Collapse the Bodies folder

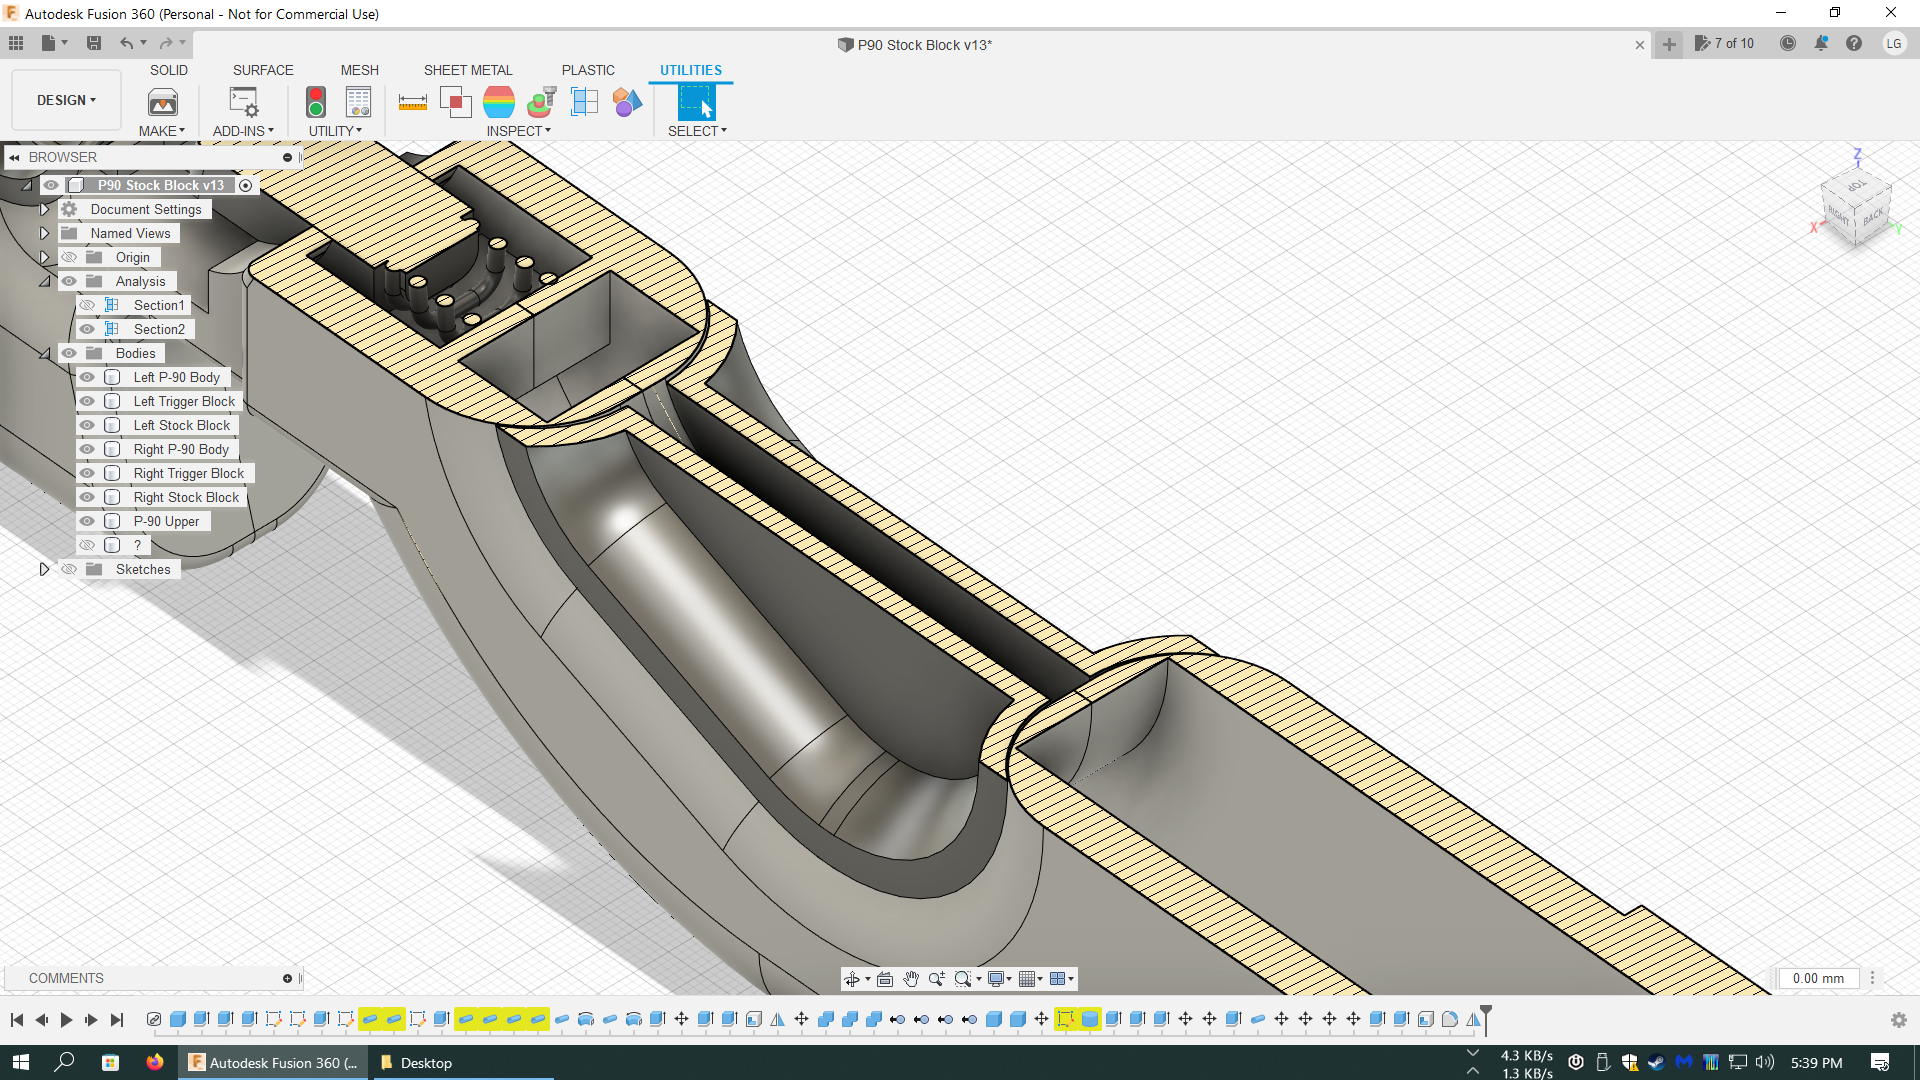pos(44,353)
